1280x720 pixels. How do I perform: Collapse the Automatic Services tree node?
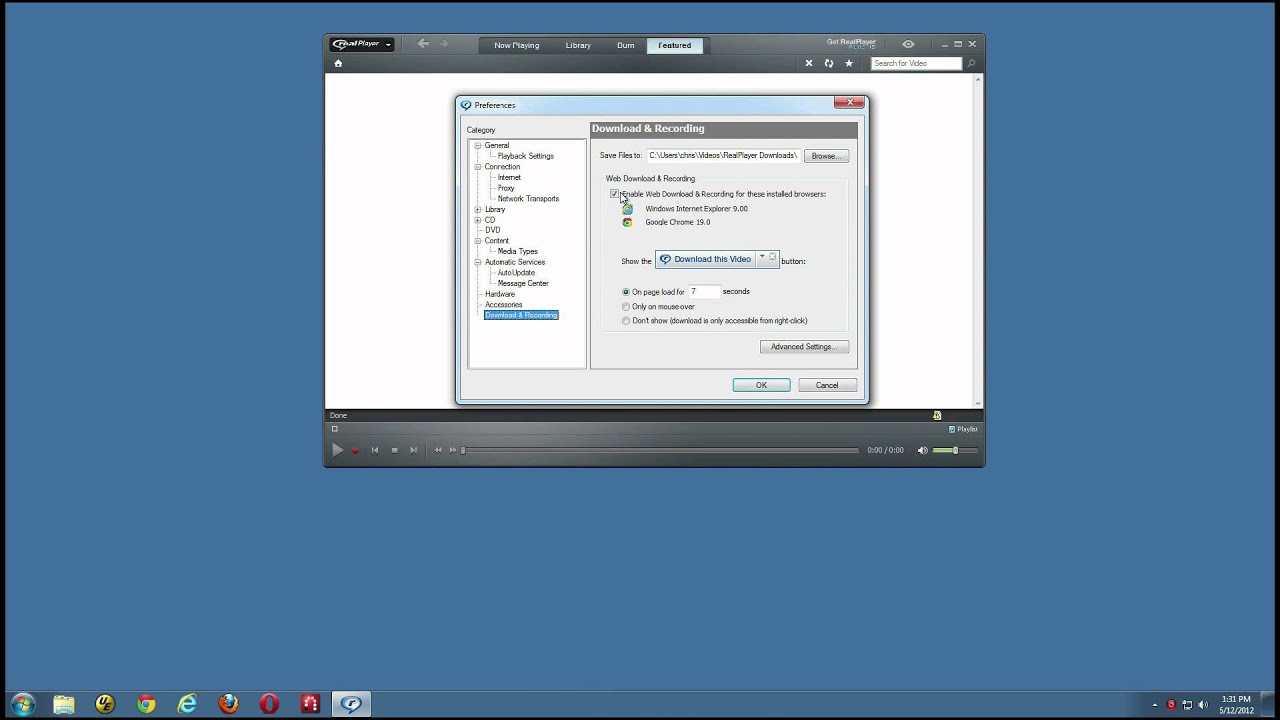click(x=478, y=262)
